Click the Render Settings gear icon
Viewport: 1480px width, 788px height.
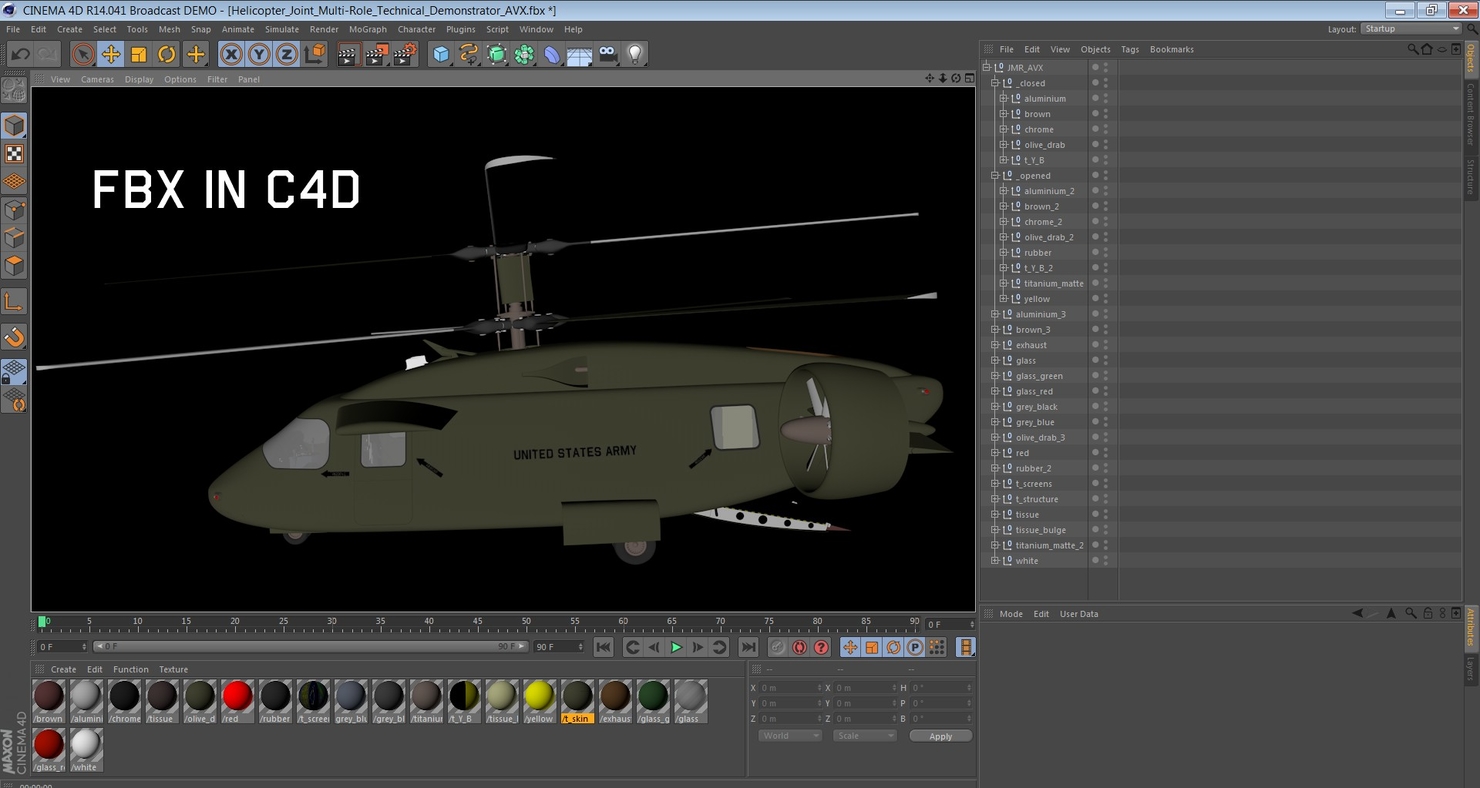[404, 53]
